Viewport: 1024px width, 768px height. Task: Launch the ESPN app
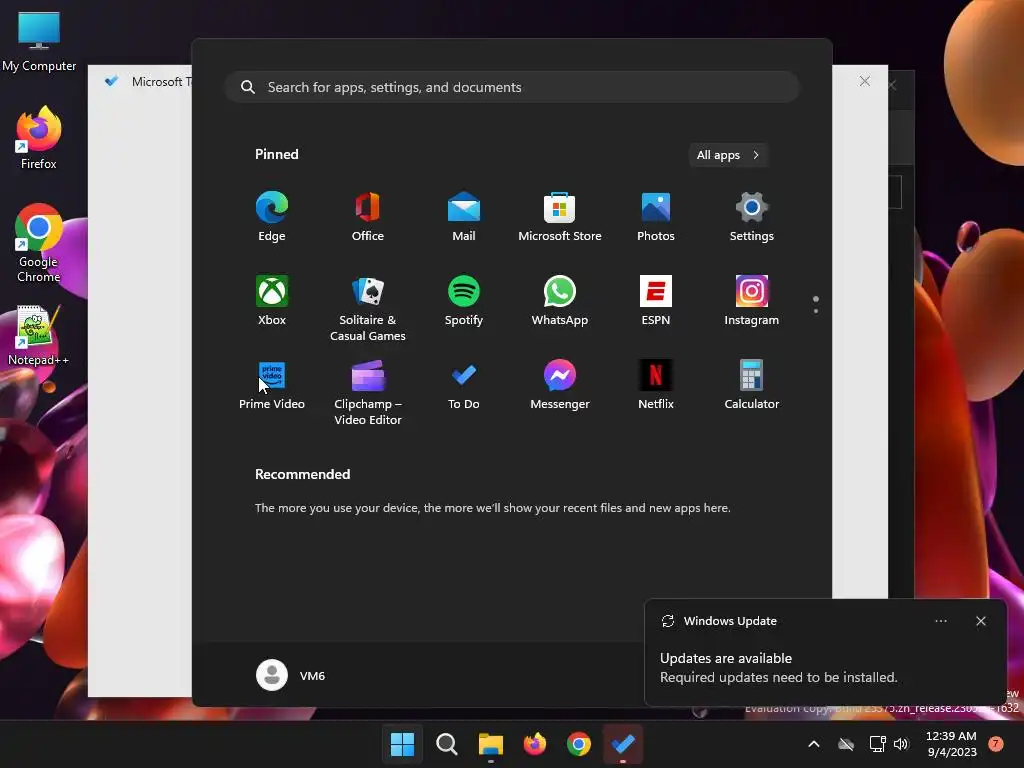click(x=656, y=302)
